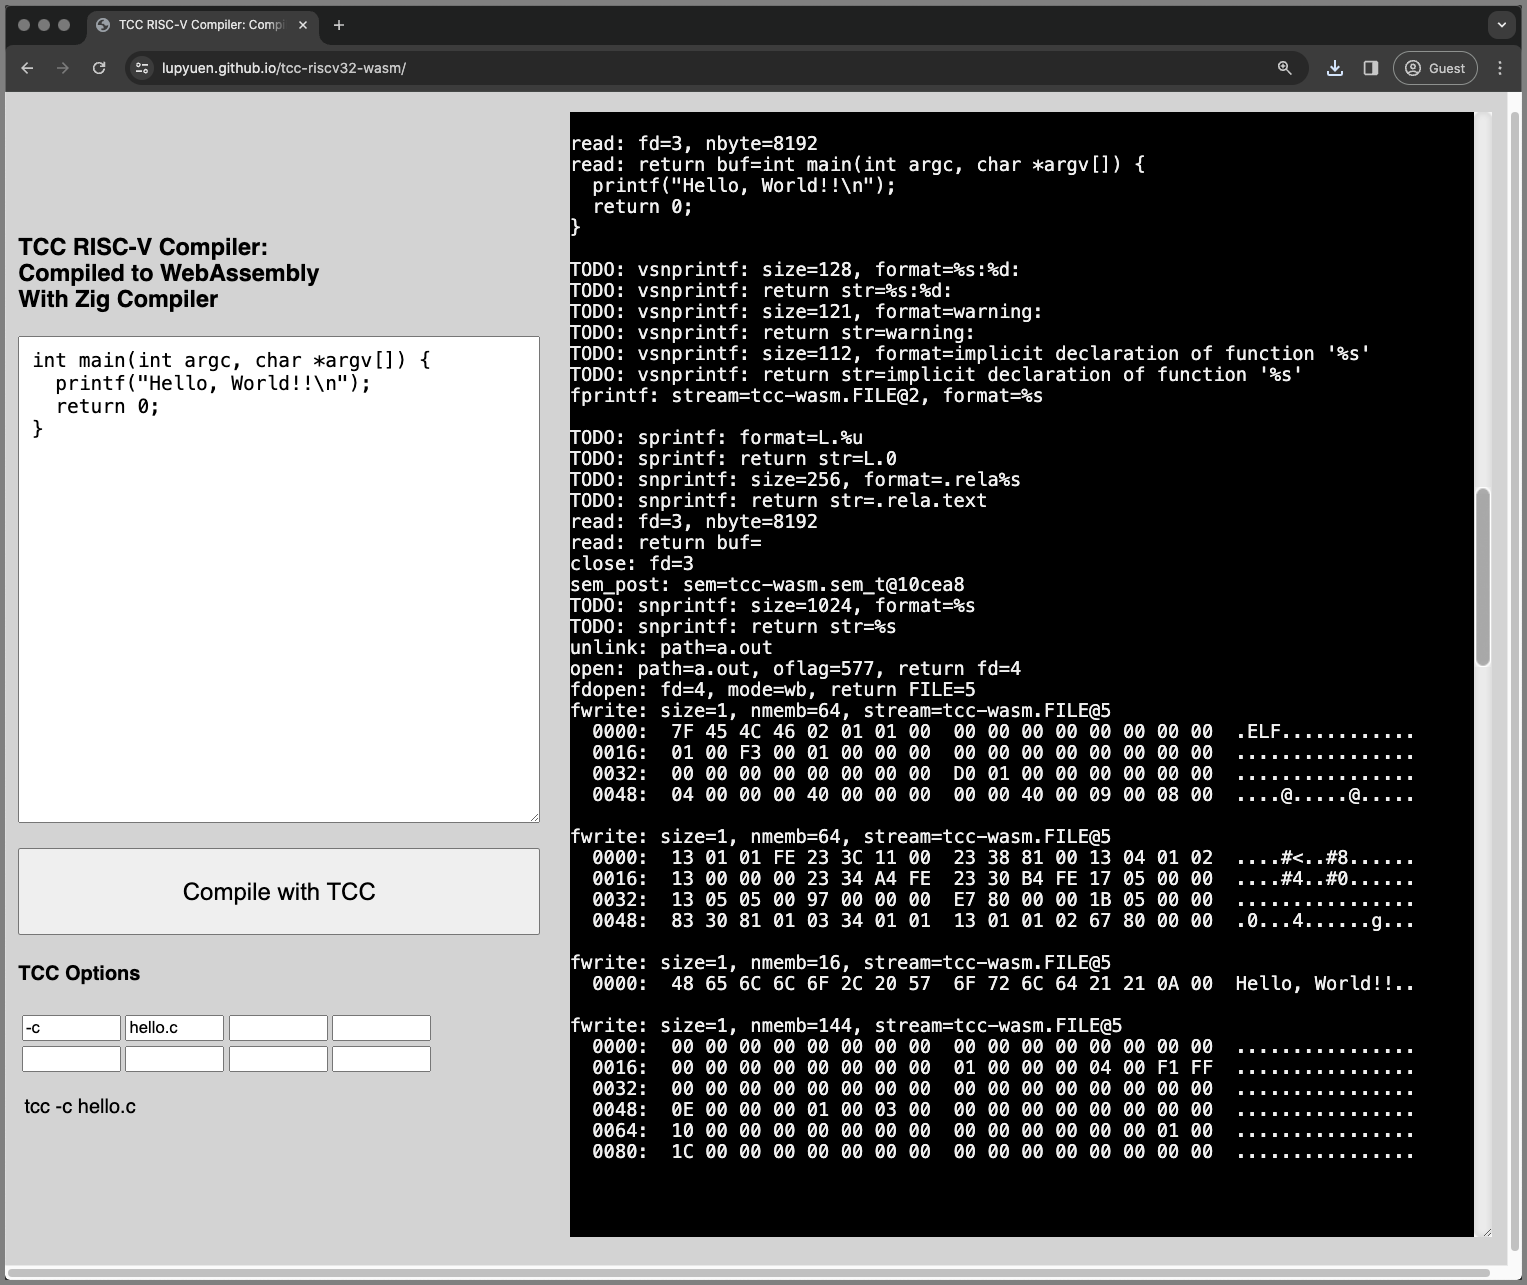1527x1285 pixels.
Task: Click the Guest profile button
Action: [1435, 68]
